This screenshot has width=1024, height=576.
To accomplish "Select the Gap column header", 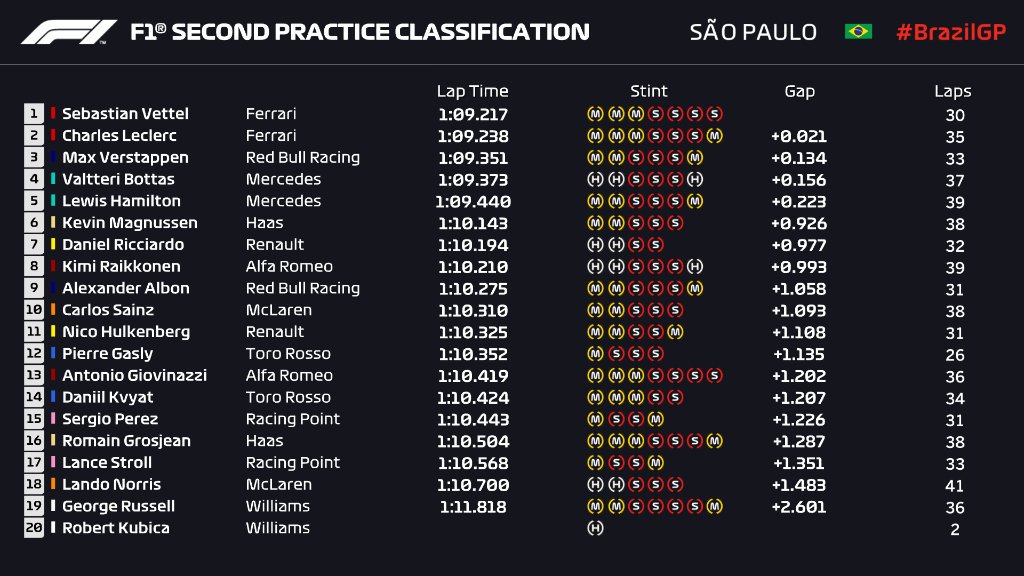I will tap(799, 91).
